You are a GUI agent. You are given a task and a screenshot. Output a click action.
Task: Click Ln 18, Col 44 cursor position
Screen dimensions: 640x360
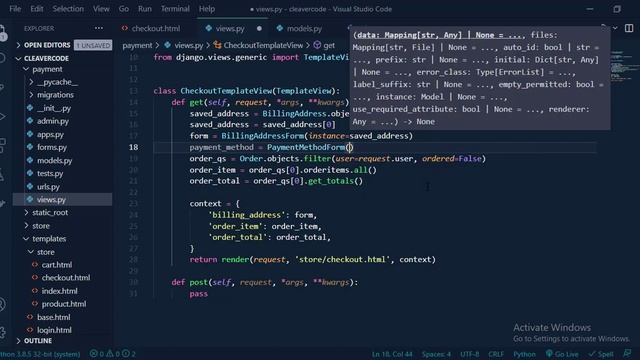pyautogui.click(x=392, y=354)
